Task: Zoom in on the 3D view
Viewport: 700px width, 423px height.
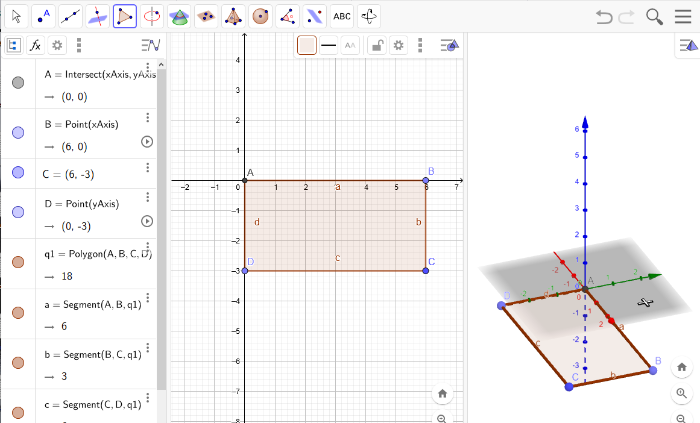Action: click(682, 393)
